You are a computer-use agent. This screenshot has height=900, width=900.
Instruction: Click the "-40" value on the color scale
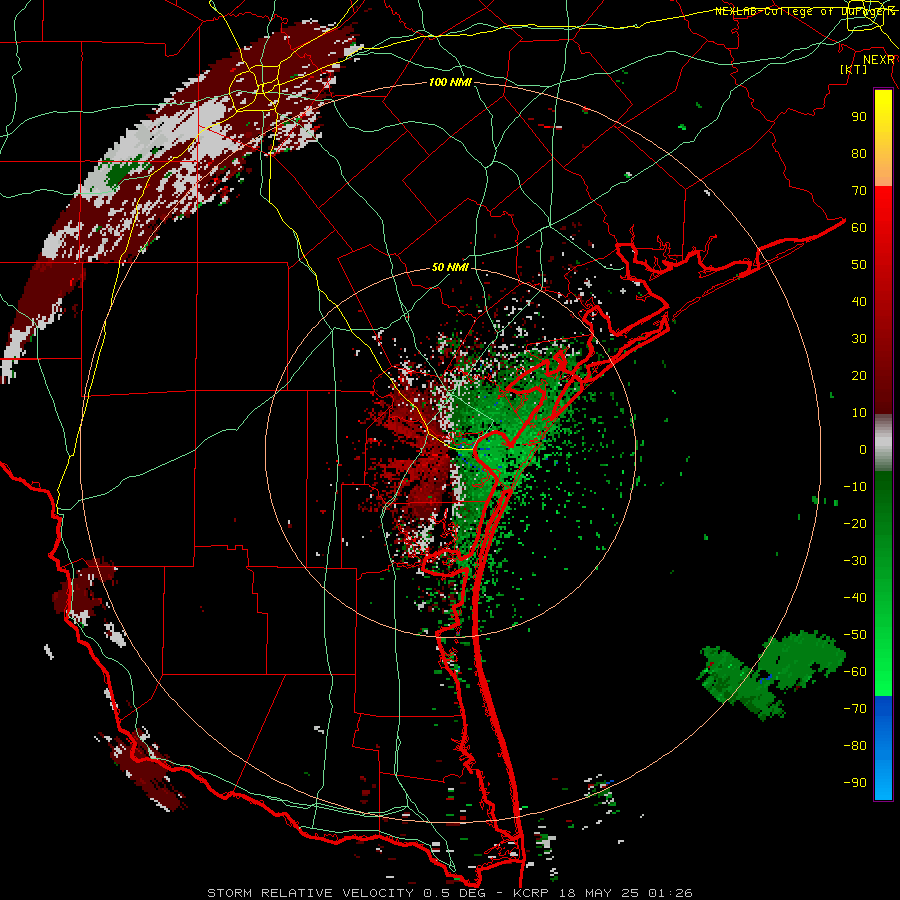(855, 598)
